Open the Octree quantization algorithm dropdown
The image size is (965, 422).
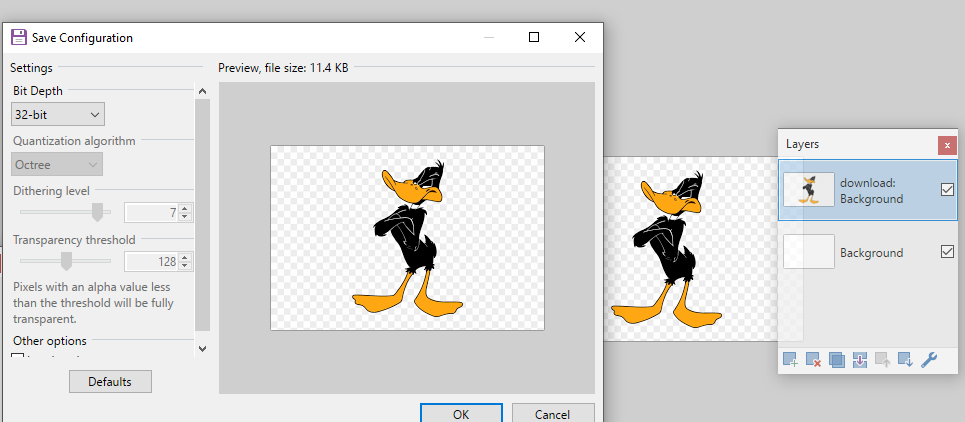click(x=57, y=164)
